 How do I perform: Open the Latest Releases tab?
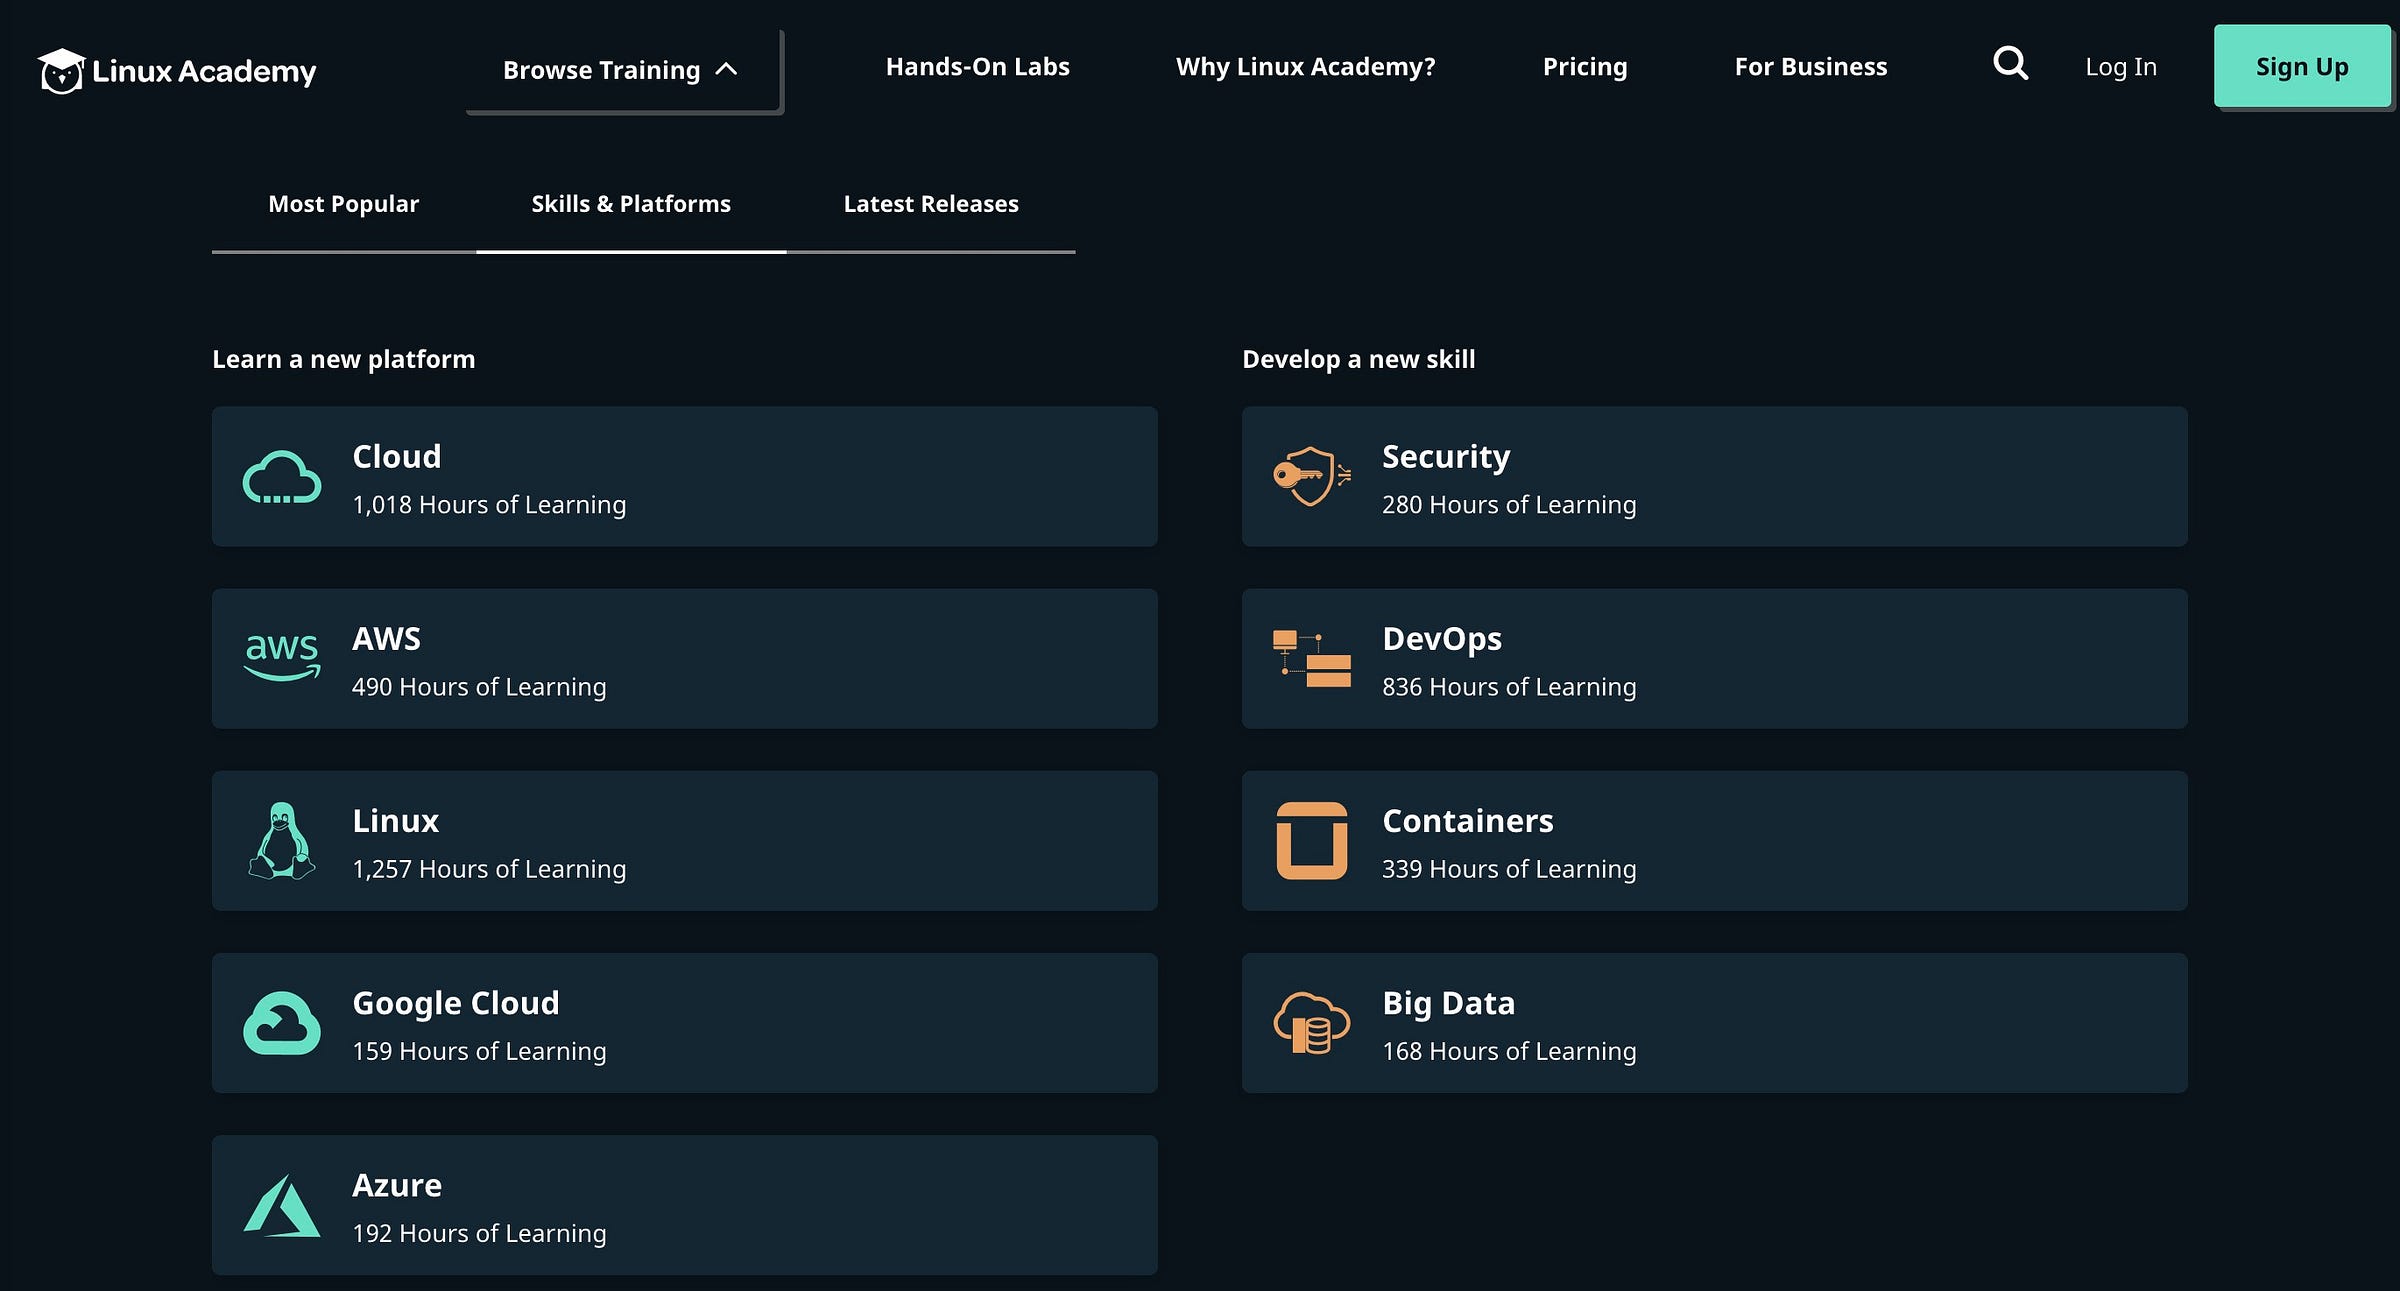pyautogui.click(x=931, y=204)
